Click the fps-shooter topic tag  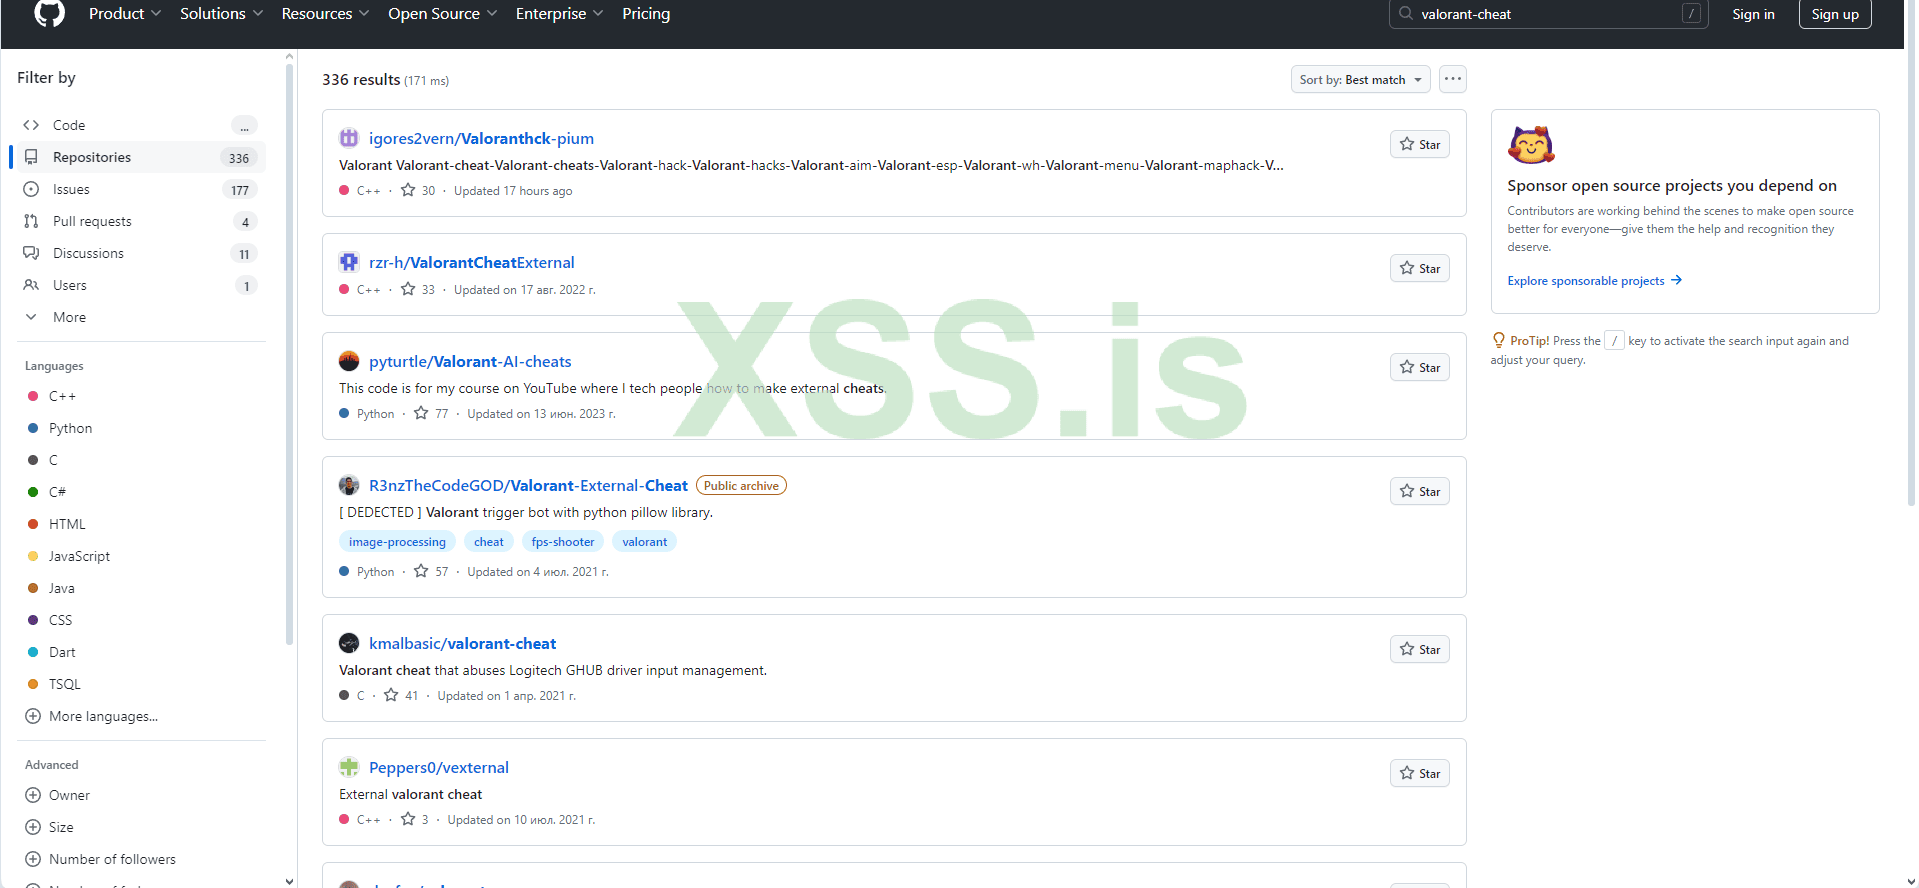pos(563,541)
